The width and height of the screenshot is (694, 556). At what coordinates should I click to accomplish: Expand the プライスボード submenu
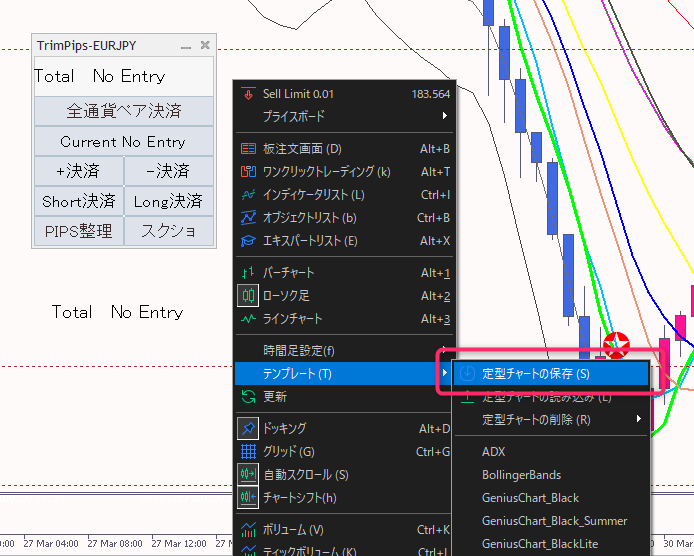click(444, 117)
